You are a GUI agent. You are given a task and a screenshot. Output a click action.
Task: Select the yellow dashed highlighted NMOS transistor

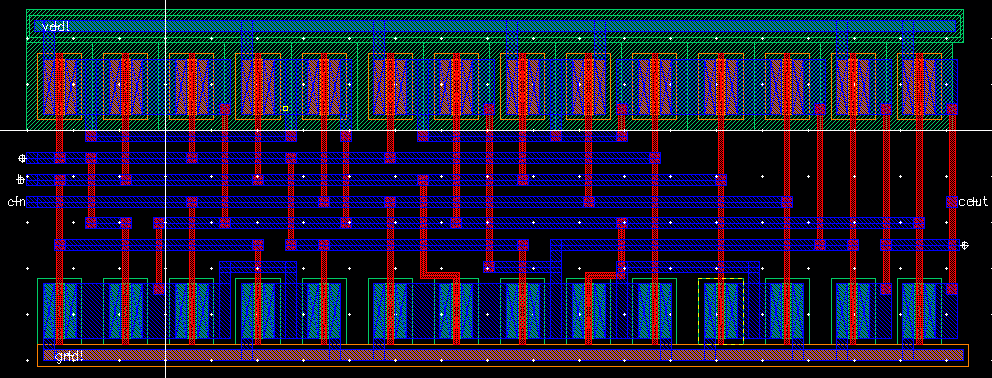click(x=721, y=311)
